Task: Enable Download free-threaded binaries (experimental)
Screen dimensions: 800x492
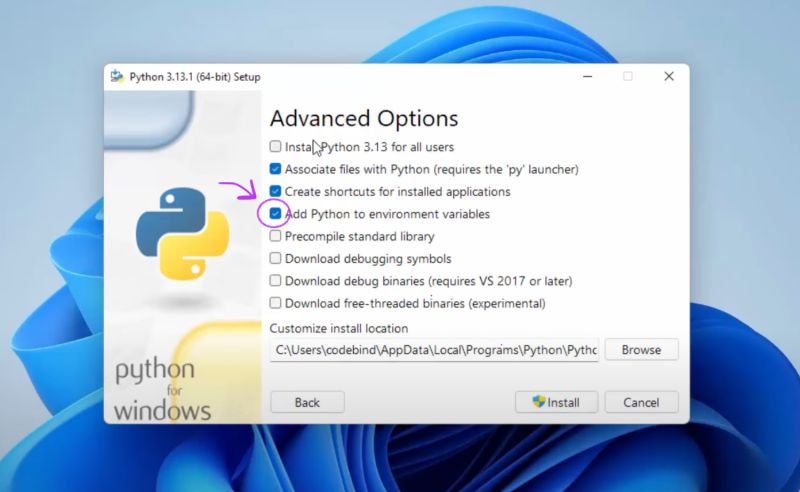Action: click(276, 303)
